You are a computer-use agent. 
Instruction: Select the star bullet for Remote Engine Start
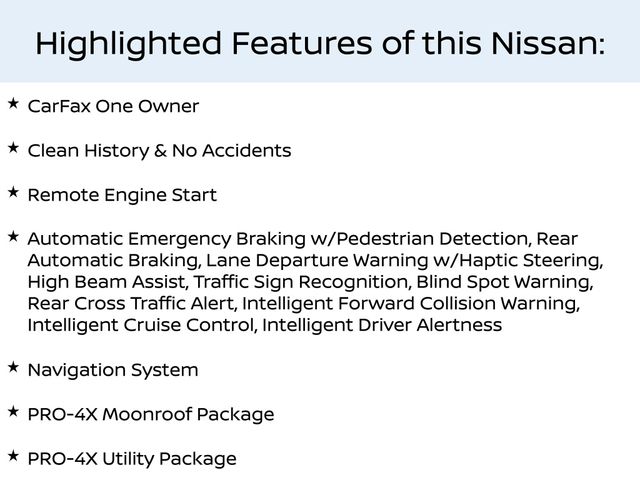(x=12, y=192)
